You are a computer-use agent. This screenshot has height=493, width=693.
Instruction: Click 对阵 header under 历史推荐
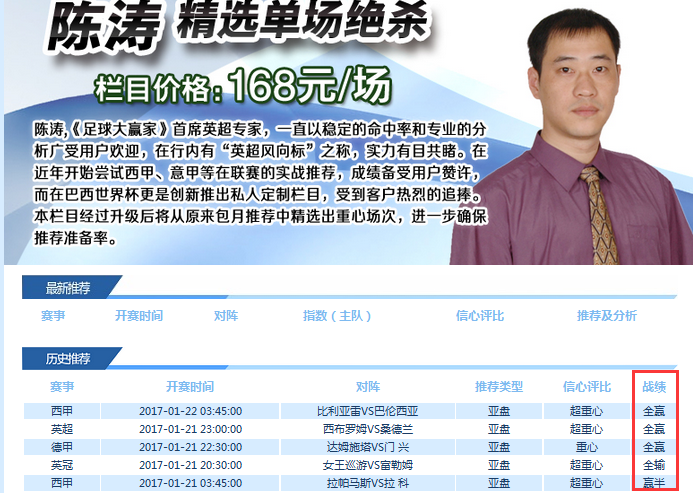pyautogui.click(x=368, y=387)
